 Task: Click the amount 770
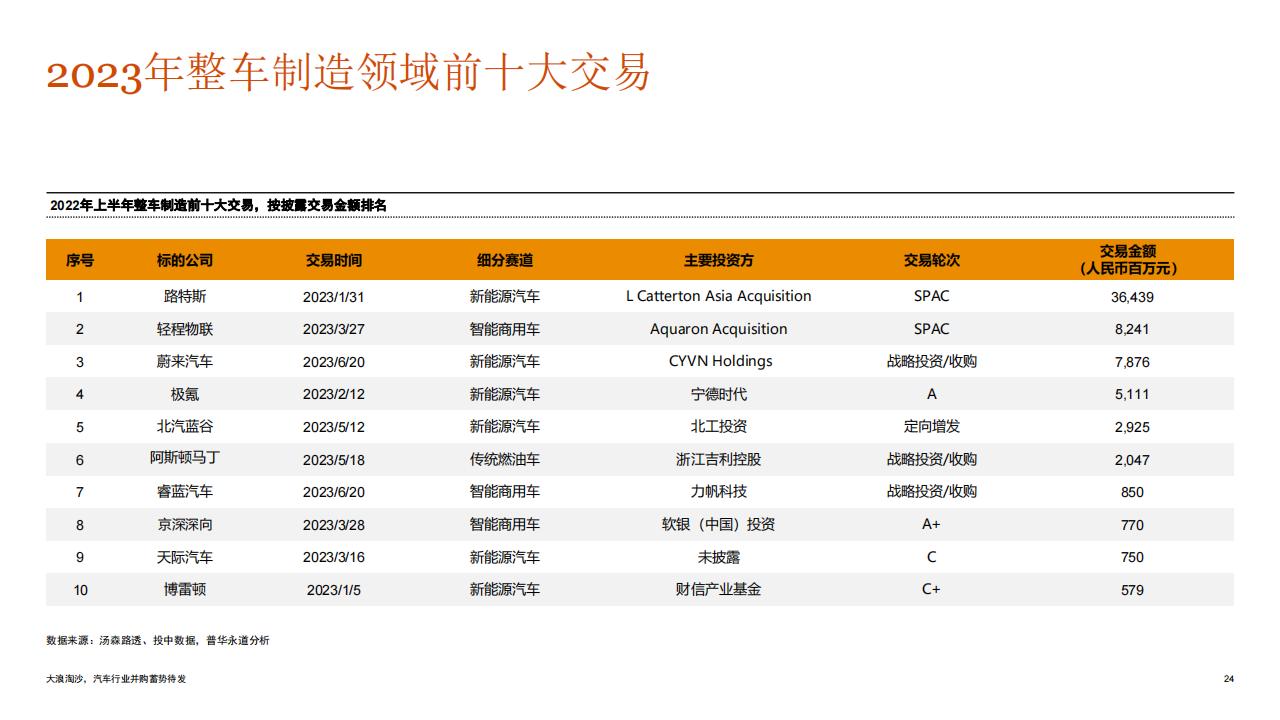pyautogui.click(x=1132, y=525)
